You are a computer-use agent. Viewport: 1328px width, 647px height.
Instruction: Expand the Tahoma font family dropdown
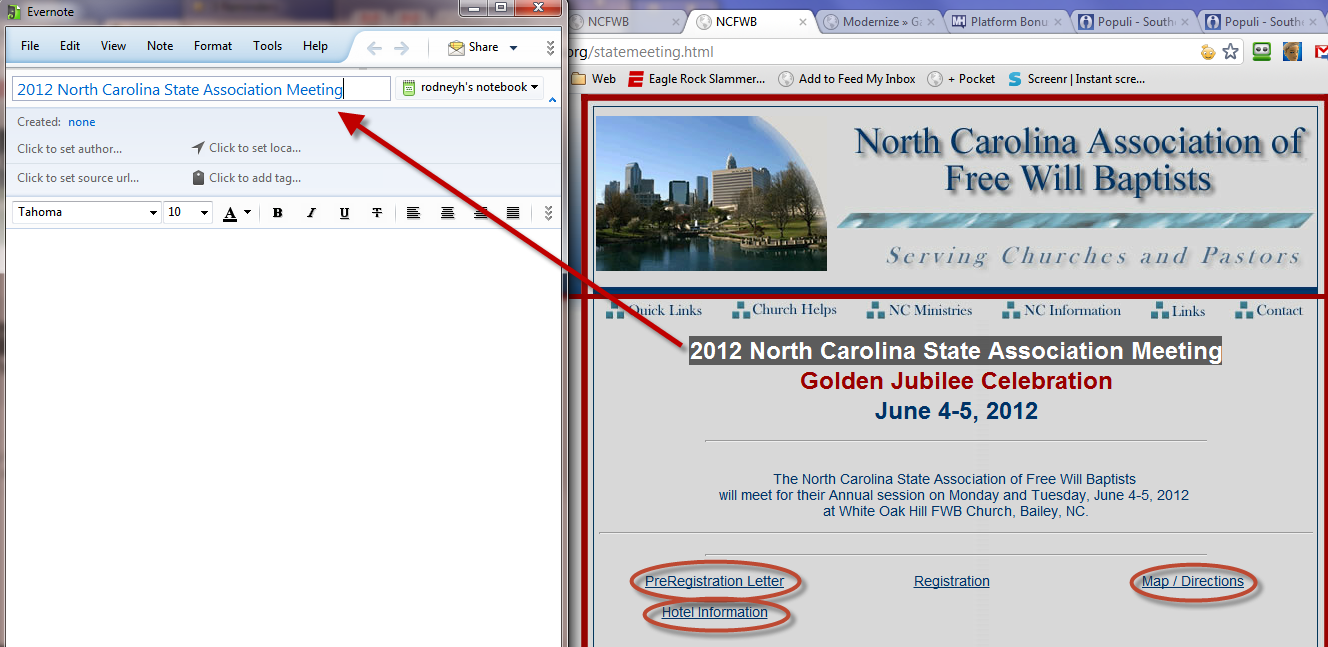pos(153,213)
